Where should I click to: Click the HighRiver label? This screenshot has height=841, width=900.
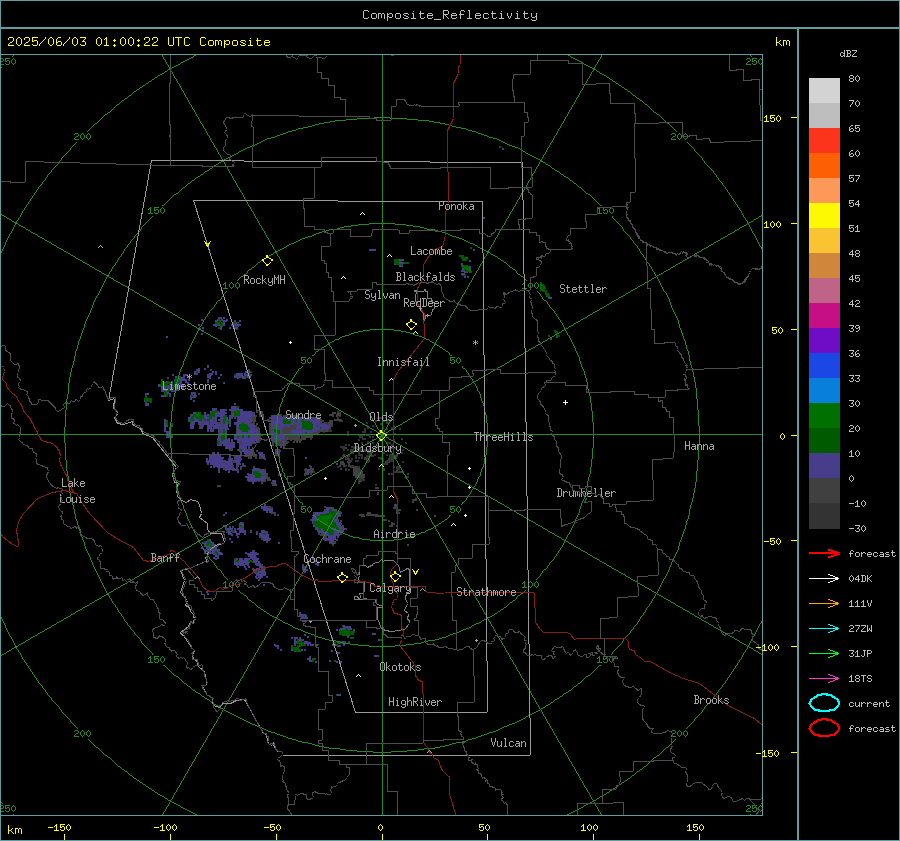coord(415,702)
